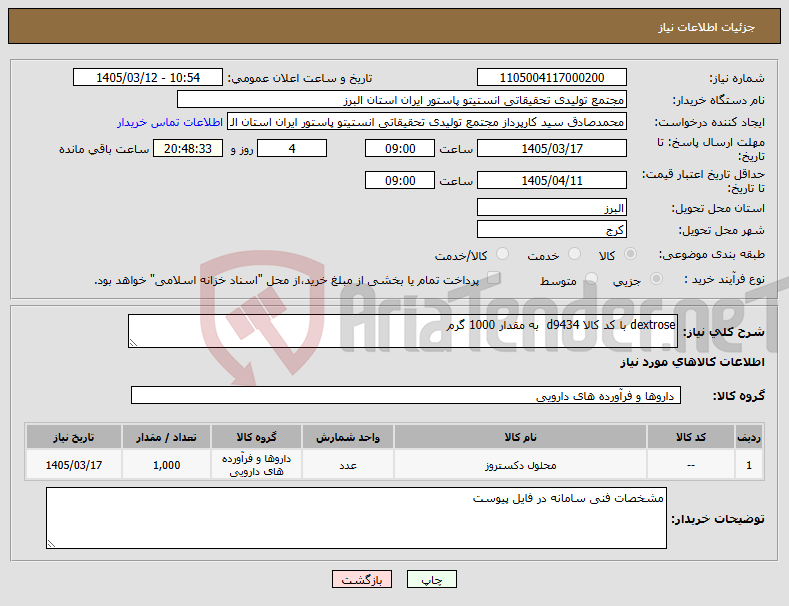Click the تاریخ نیاز column header
Image resolution: width=789 pixels, height=606 pixels.
(74, 437)
